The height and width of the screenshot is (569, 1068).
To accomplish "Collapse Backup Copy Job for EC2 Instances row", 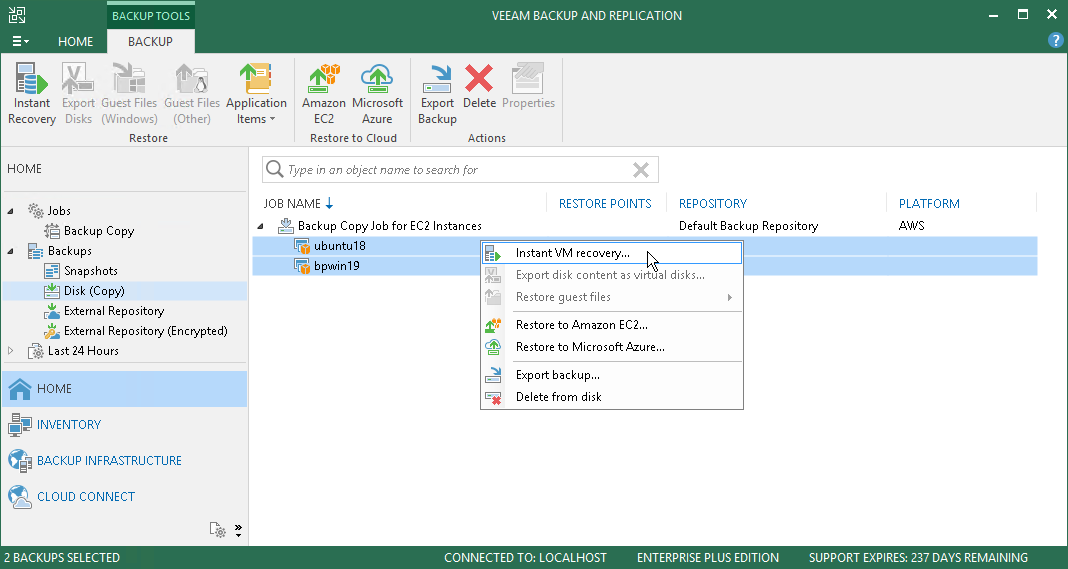I will 260,226.
